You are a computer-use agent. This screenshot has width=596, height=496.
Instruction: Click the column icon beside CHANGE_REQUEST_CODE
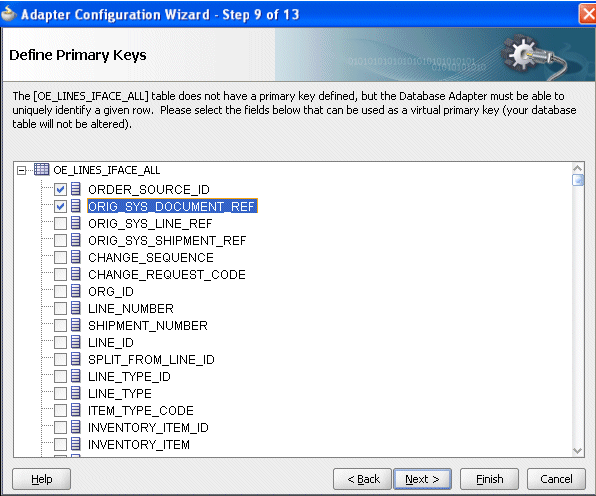pos(76,274)
